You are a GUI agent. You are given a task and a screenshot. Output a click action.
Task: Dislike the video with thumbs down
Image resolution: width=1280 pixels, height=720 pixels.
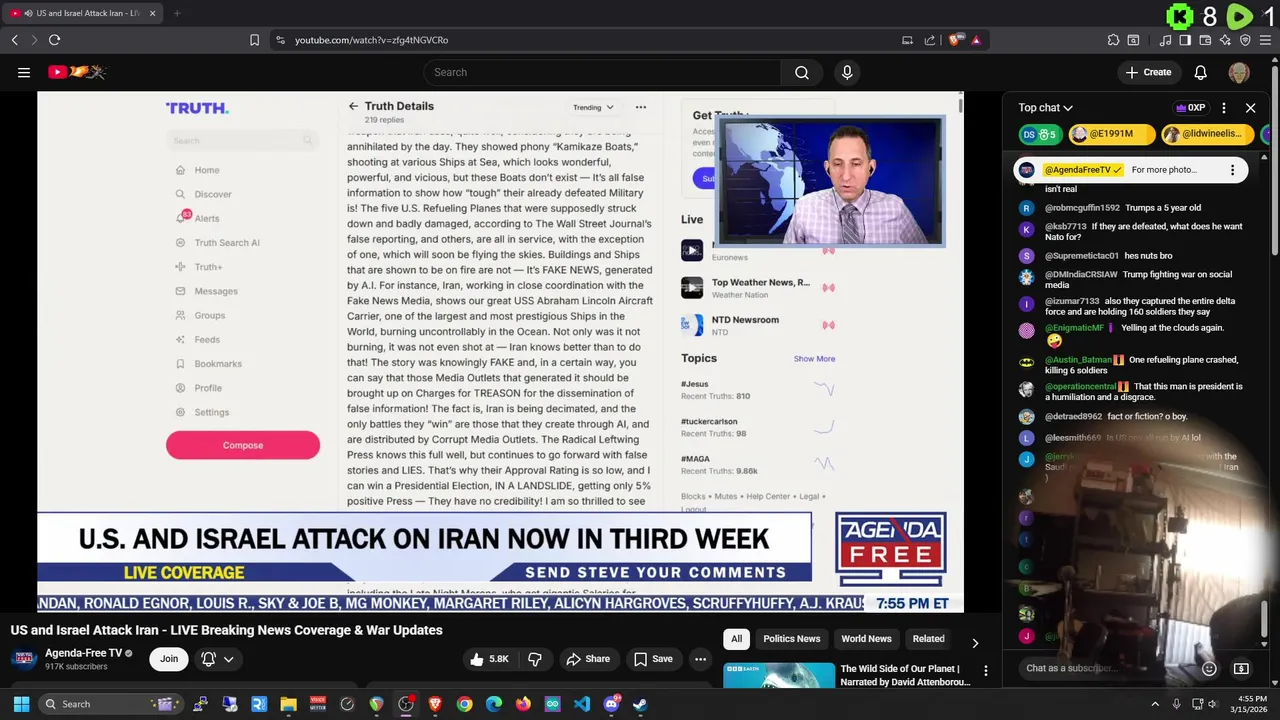click(535, 658)
